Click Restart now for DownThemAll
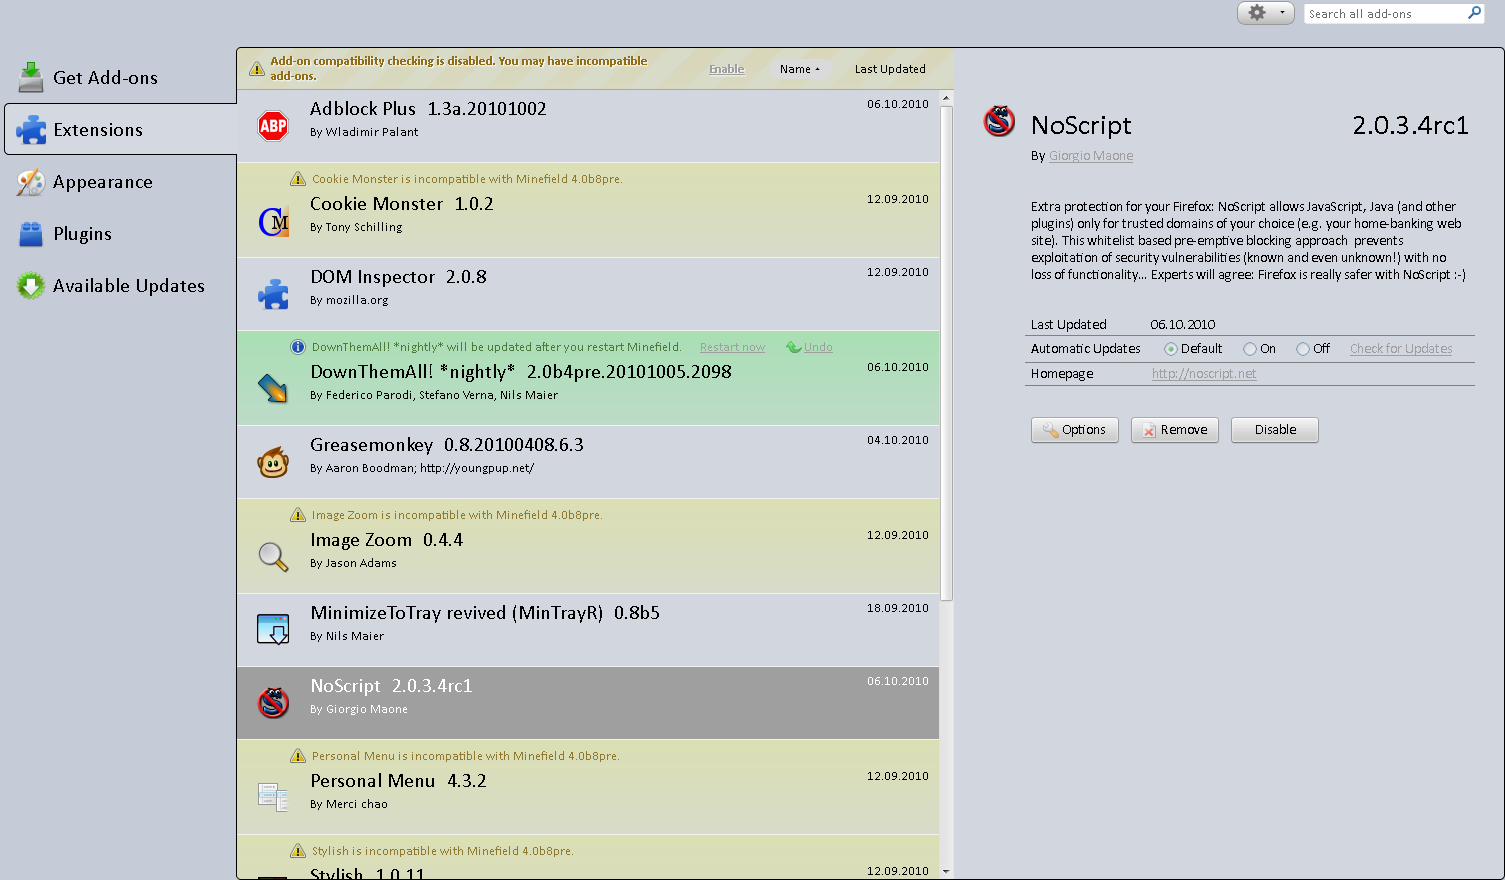Screen dimensions: 1505x880 (732, 347)
